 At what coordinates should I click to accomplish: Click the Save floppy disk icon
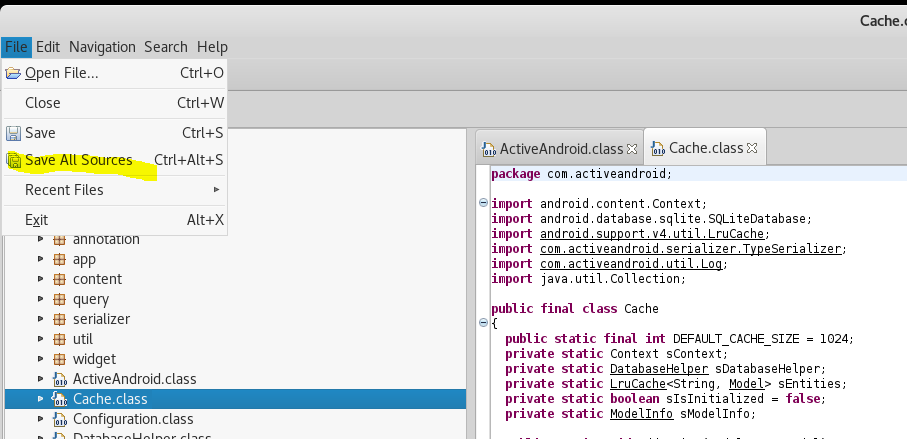13,133
